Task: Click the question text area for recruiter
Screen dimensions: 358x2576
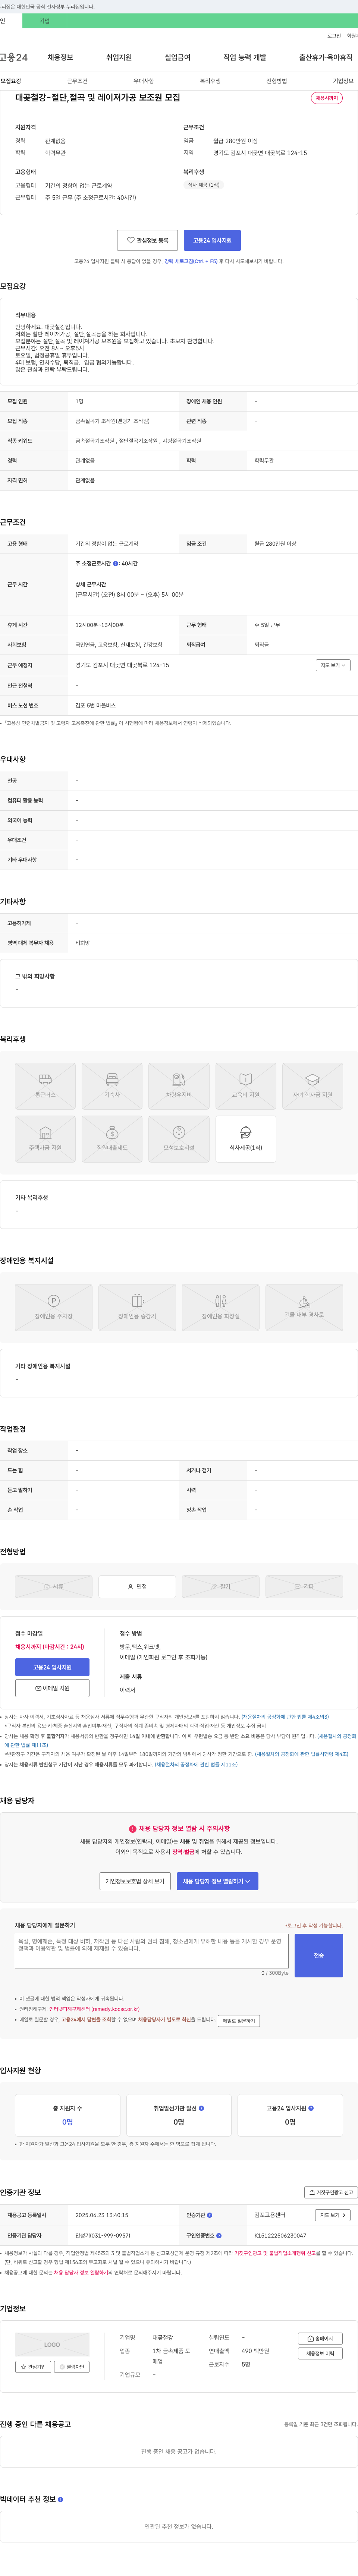Action: point(152,1951)
